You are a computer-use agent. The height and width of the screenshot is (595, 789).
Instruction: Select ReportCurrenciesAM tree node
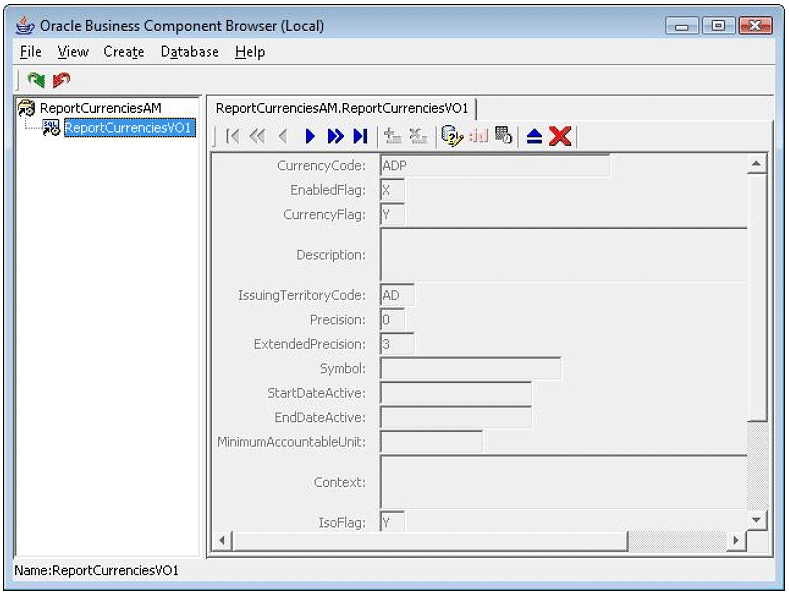coord(101,108)
